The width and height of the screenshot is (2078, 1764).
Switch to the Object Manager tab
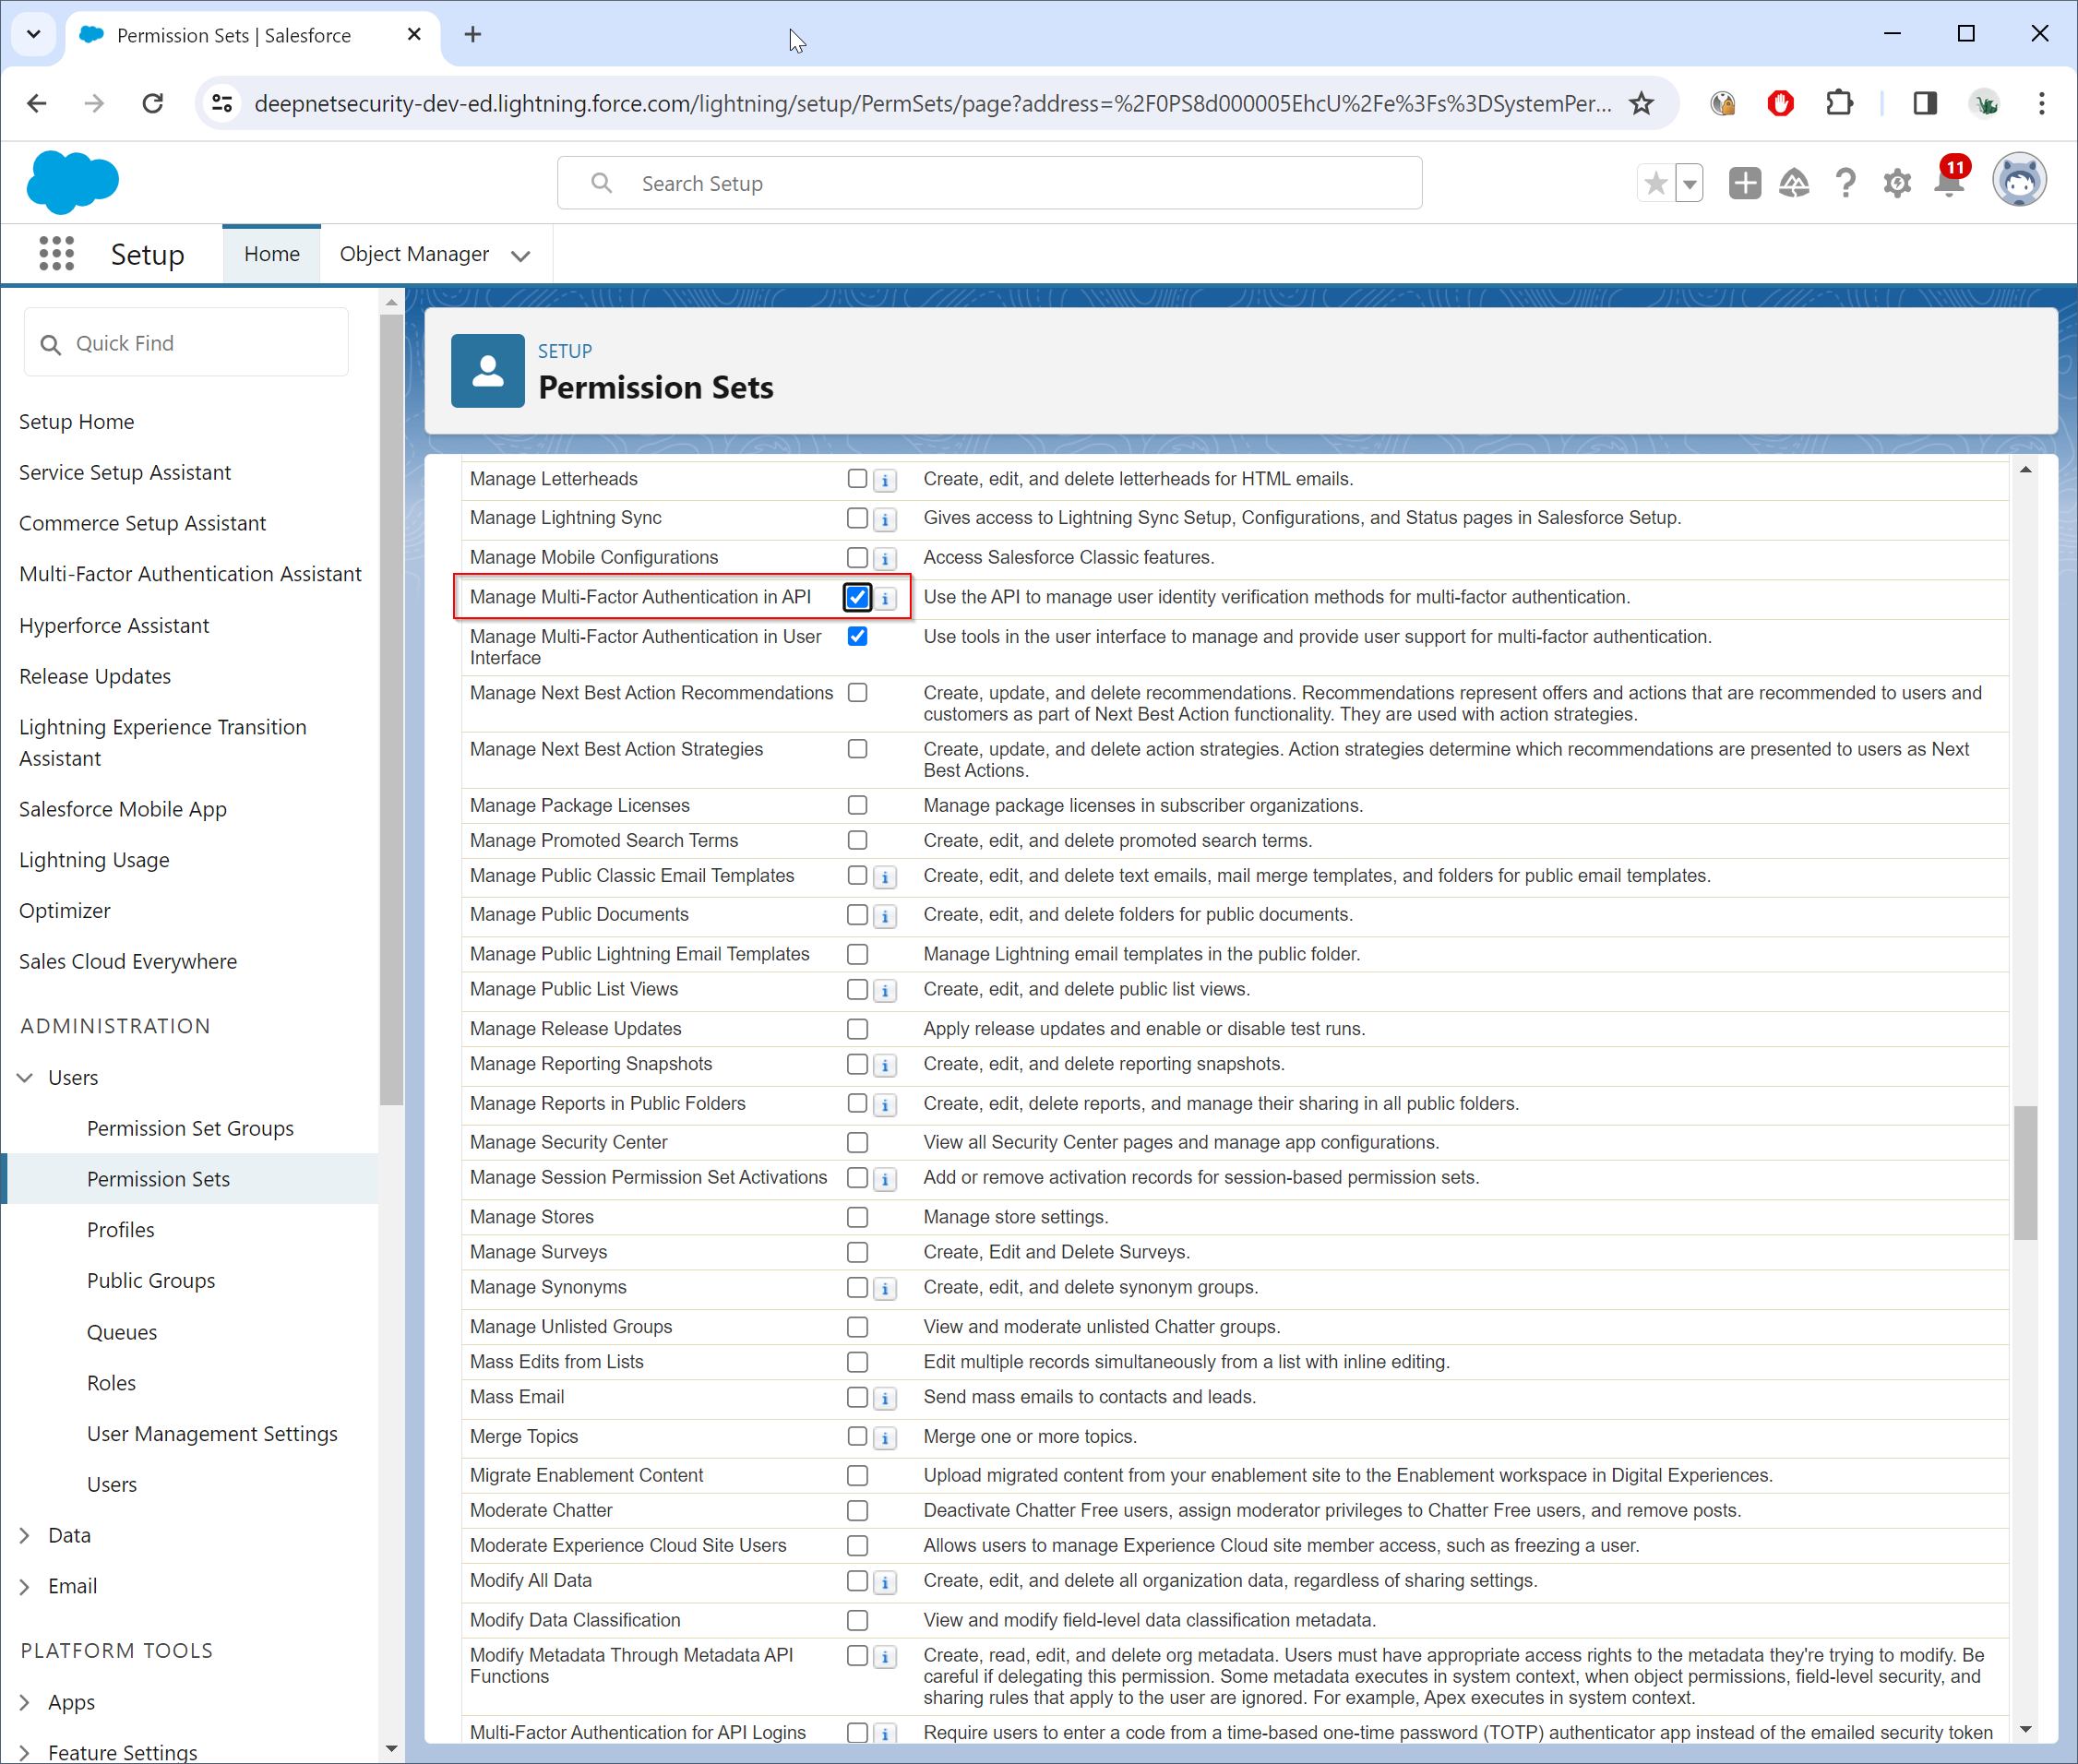[x=414, y=254]
